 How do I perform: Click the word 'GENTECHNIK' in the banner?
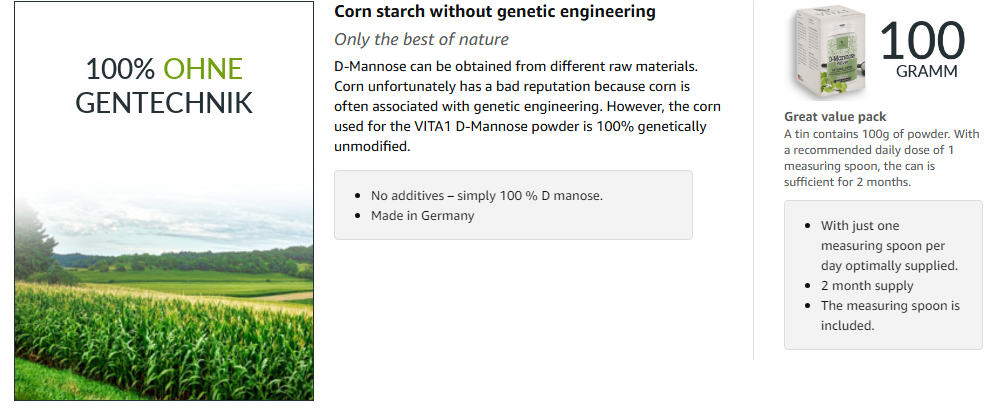pyautogui.click(x=164, y=103)
